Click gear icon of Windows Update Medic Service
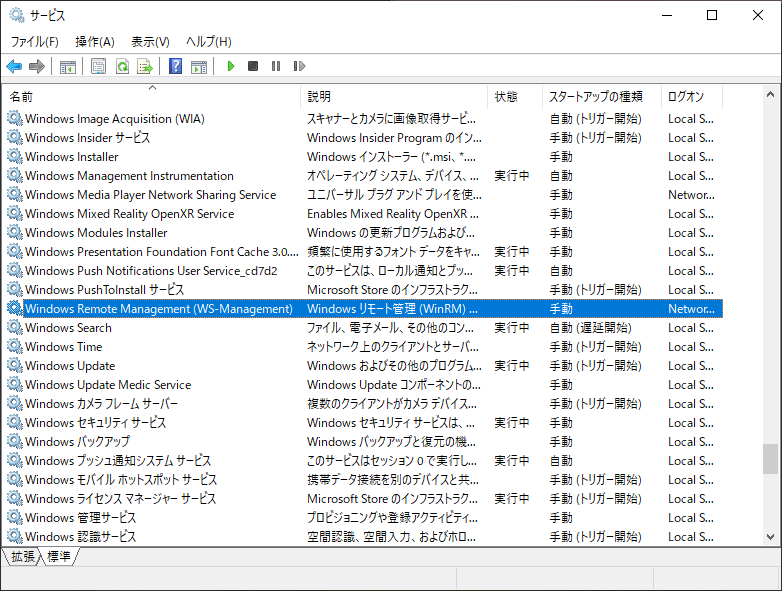This screenshot has width=782, height=591. (x=15, y=385)
